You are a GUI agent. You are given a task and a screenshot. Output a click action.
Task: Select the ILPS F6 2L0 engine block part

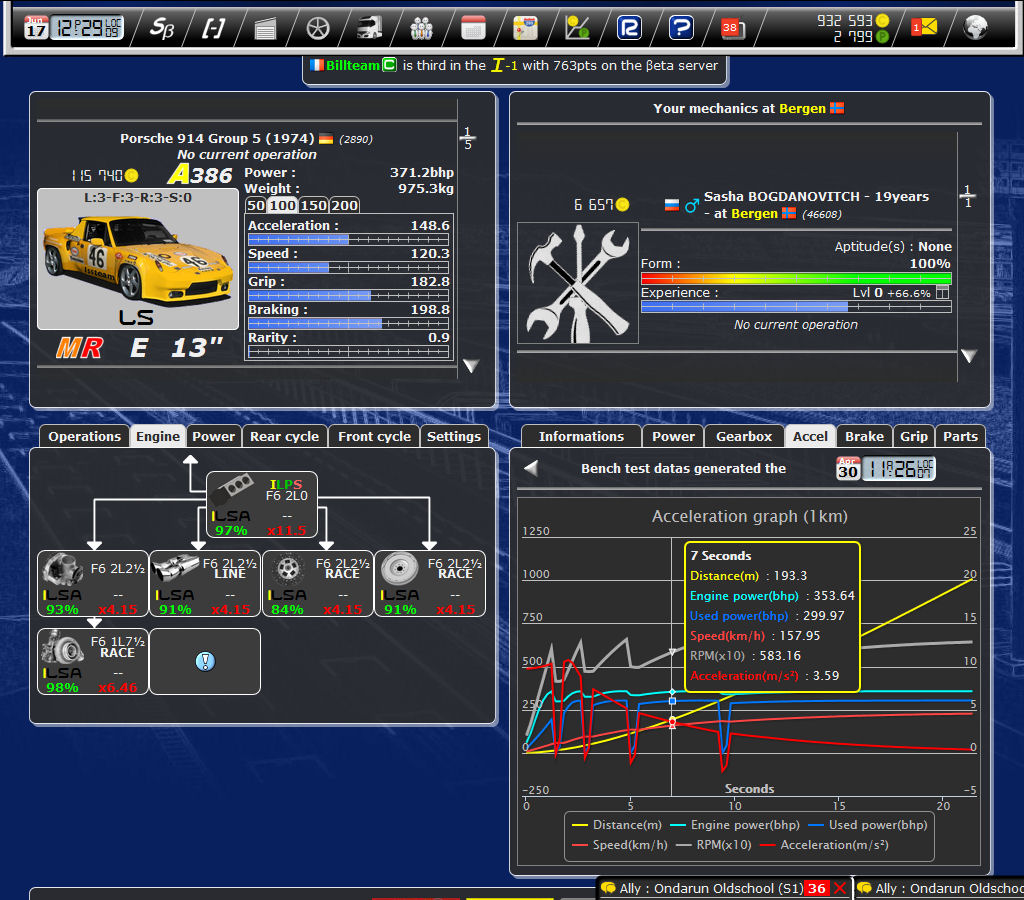[x=262, y=505]
